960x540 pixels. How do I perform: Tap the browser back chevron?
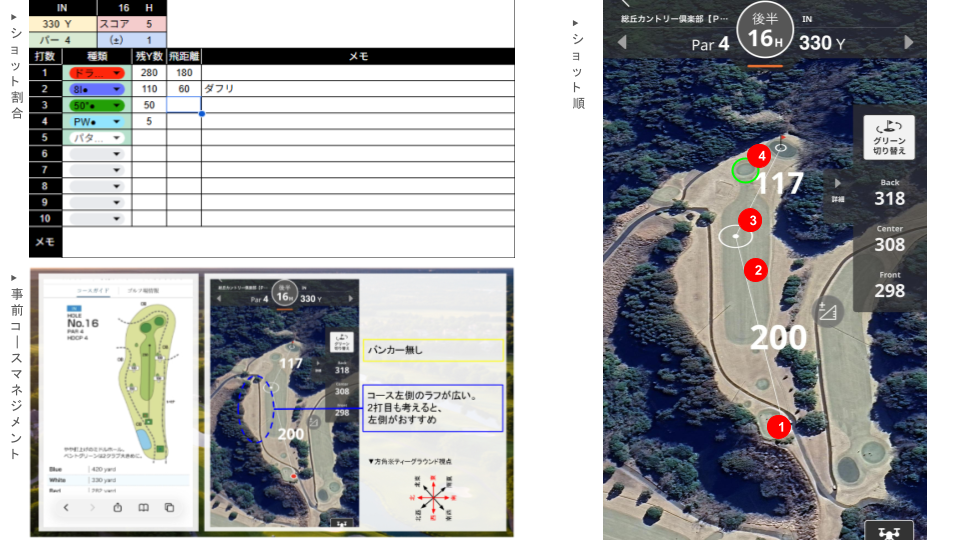click(65, 508)
